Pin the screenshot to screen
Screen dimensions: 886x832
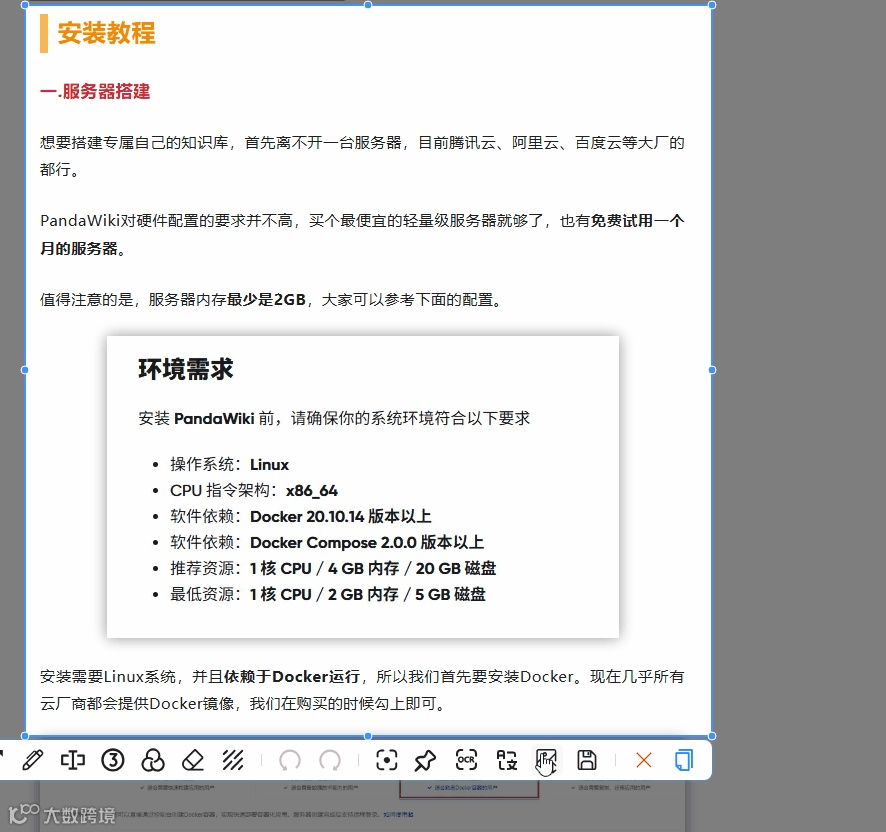tap(425, 760)
